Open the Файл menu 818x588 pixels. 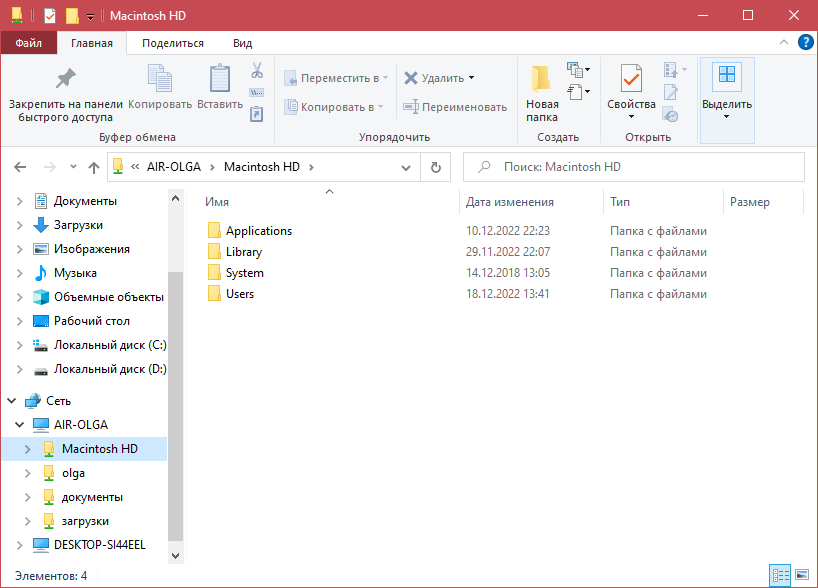pos(28,43)
